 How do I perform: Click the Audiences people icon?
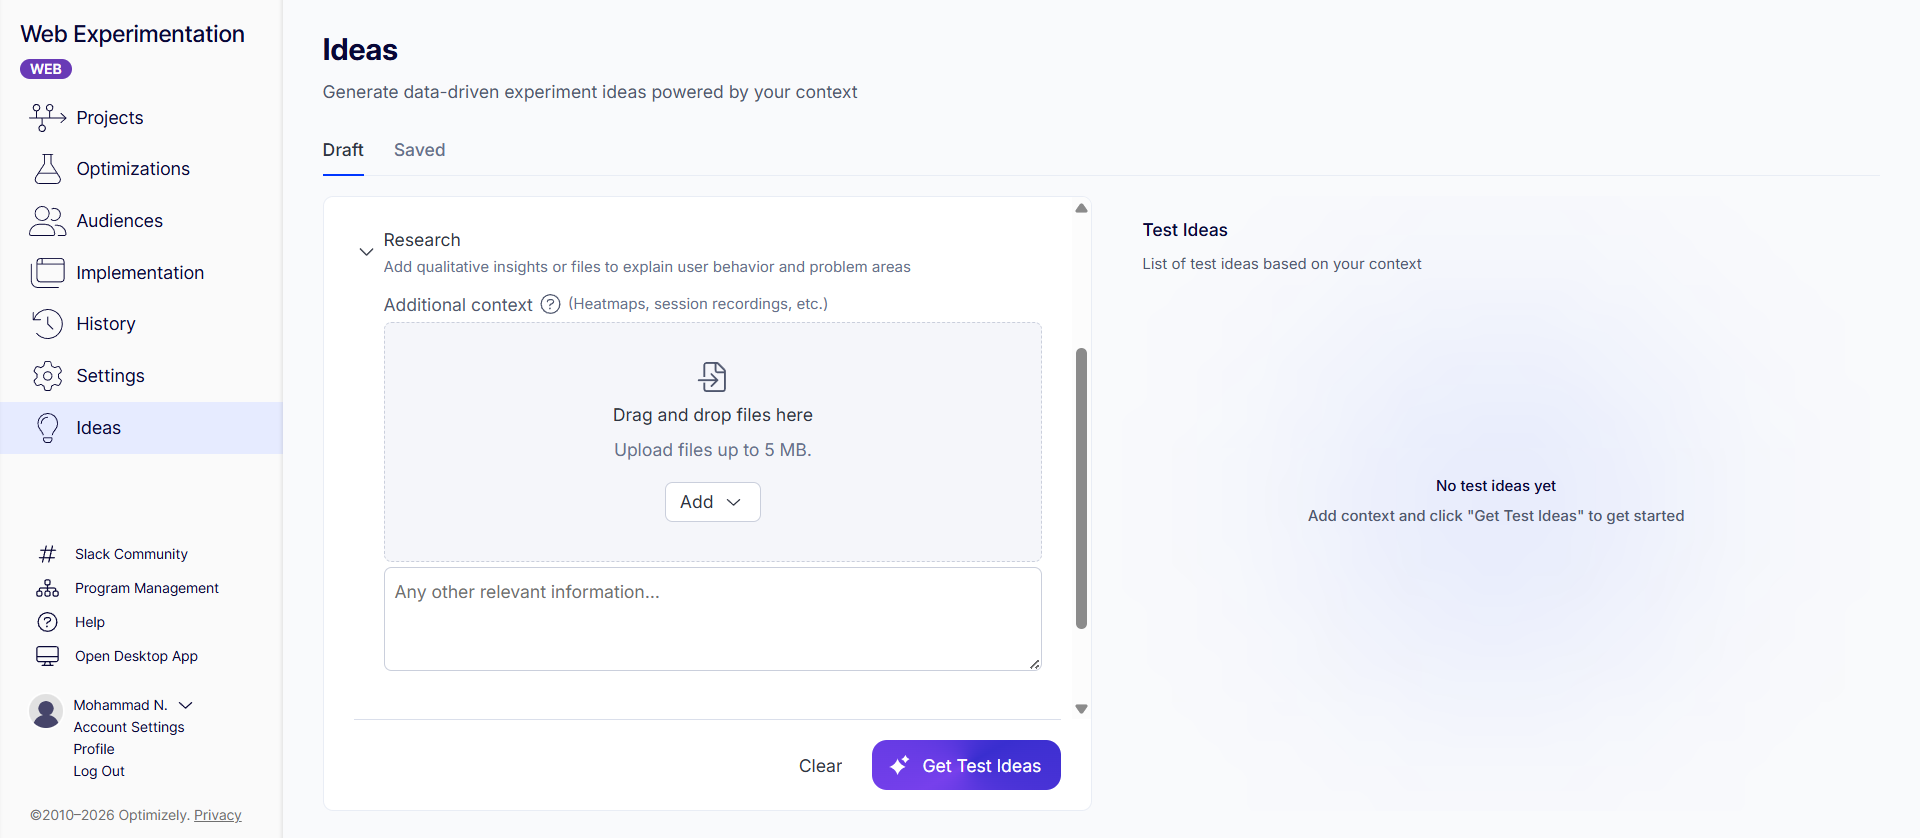(47, 221)
